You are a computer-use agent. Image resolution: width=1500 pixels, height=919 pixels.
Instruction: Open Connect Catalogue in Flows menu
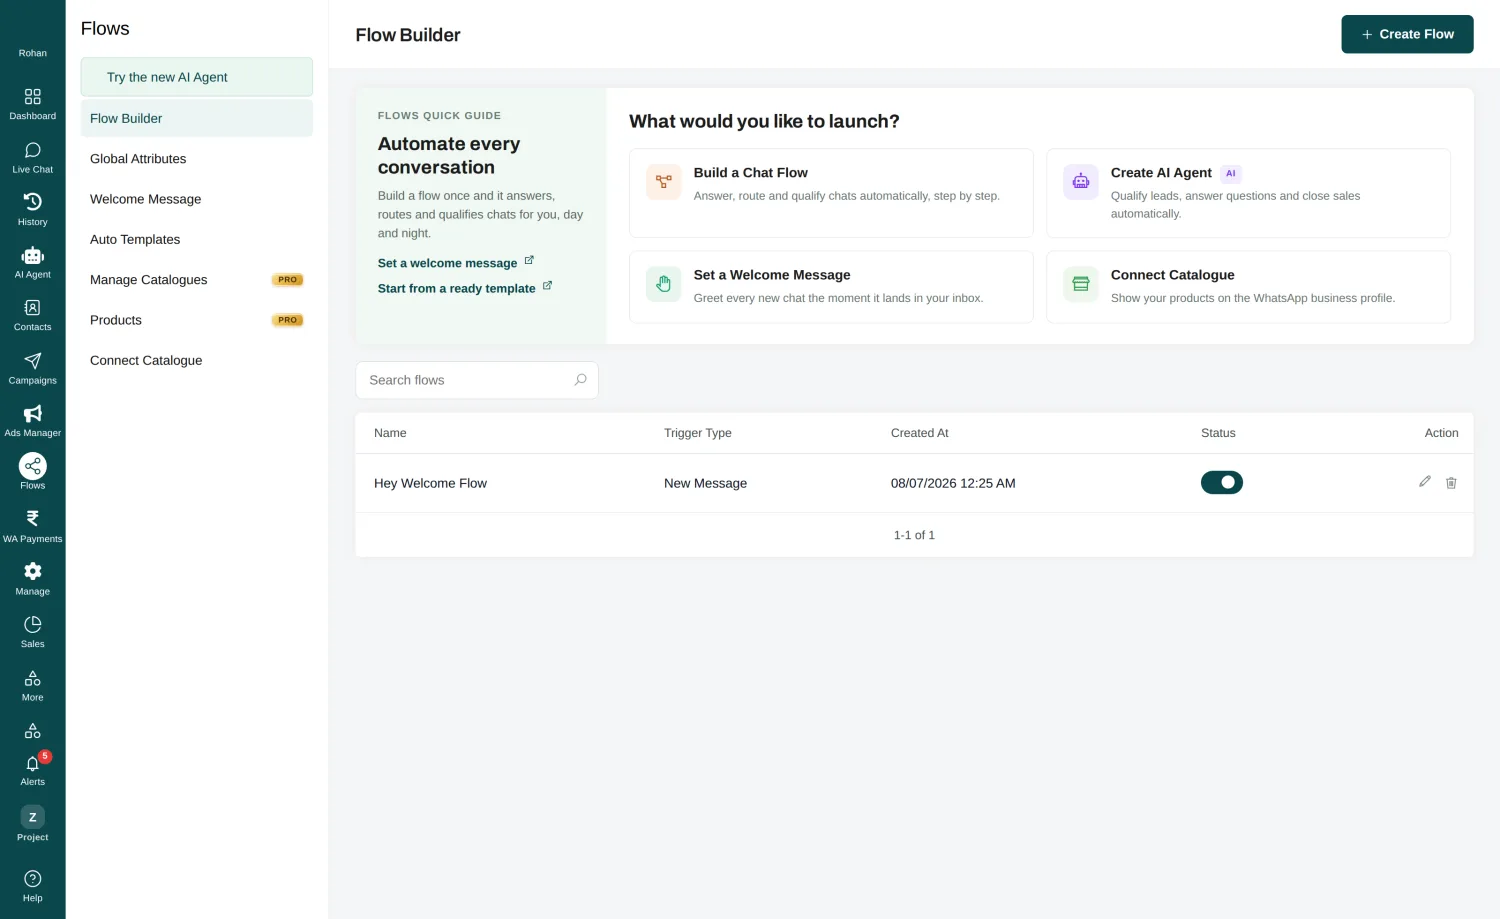(196, 360)
